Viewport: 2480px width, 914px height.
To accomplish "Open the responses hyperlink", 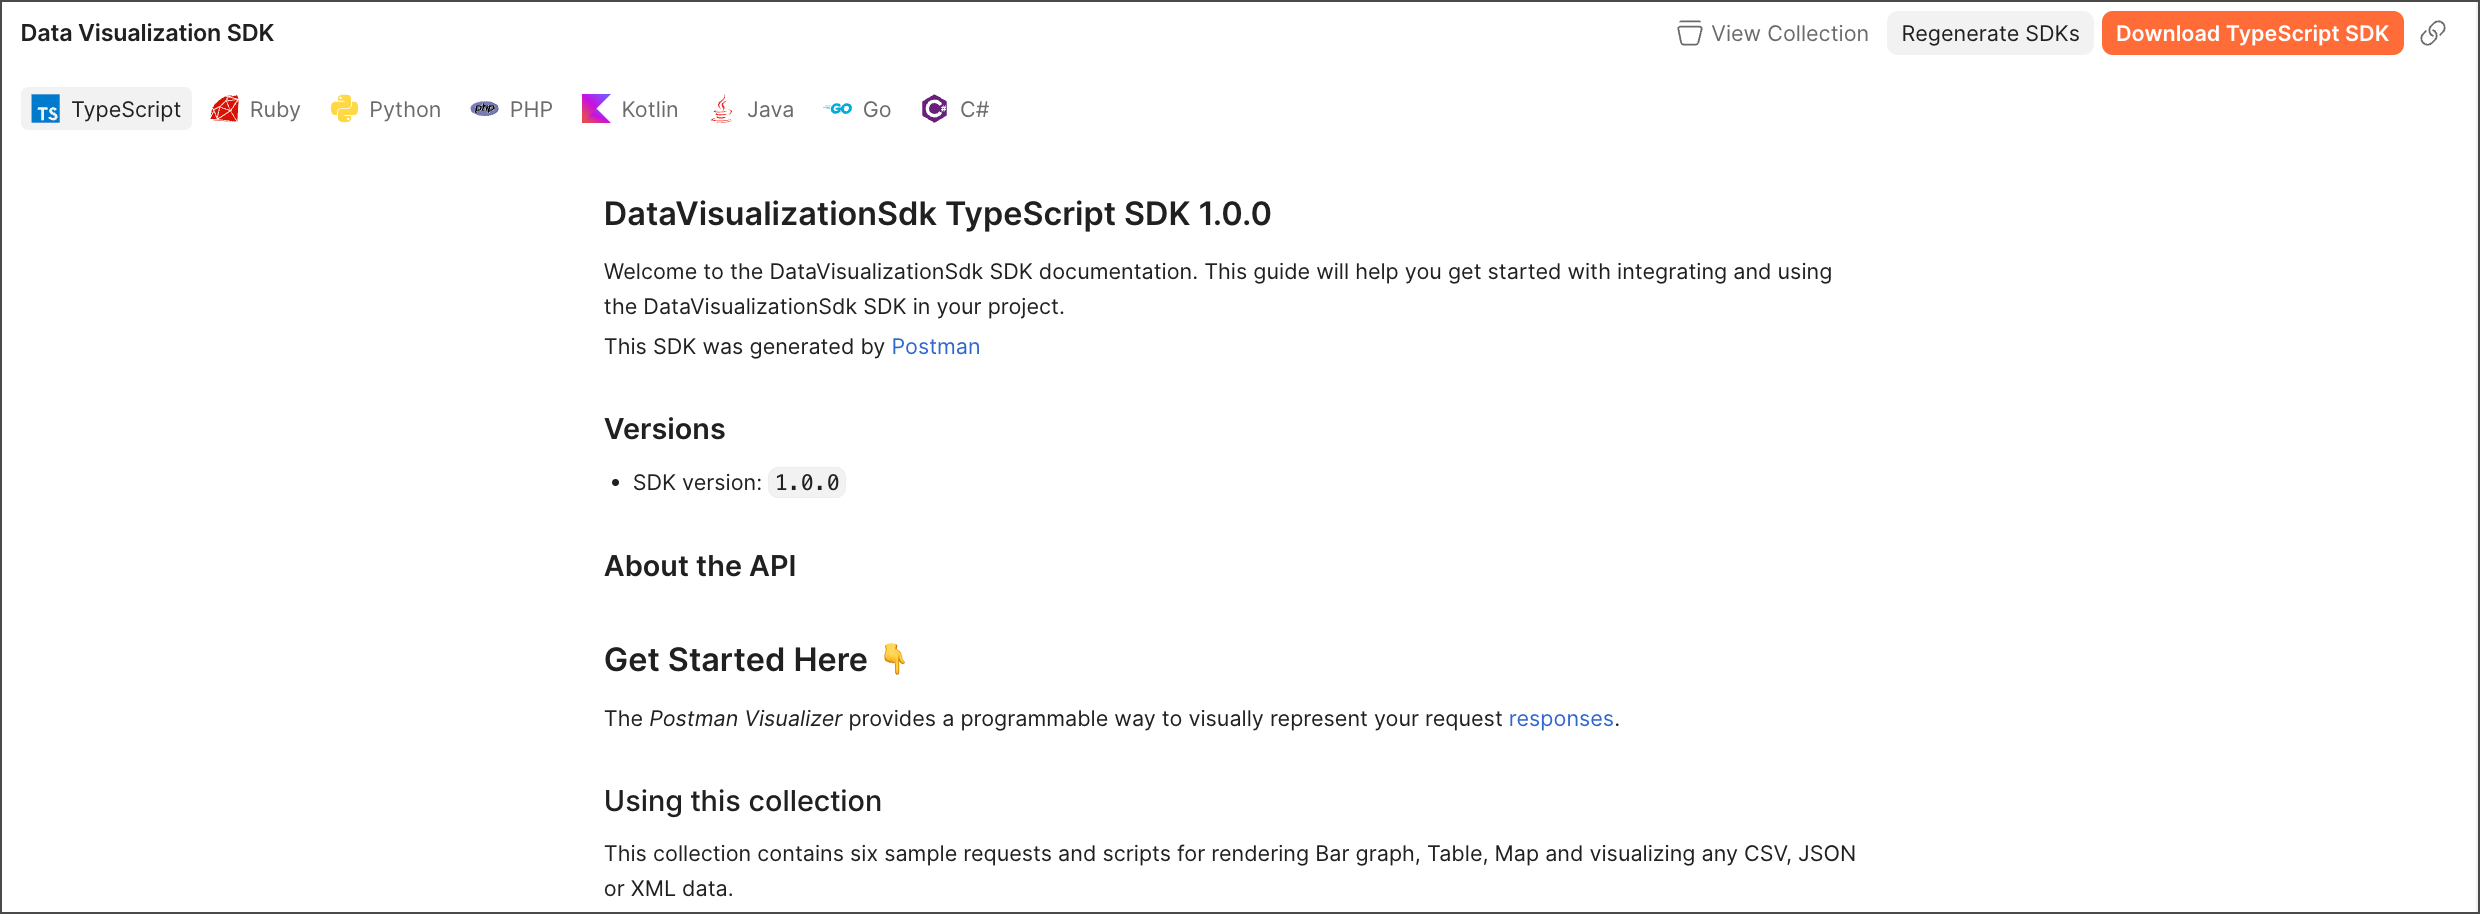I will [x=1560, y=719].
